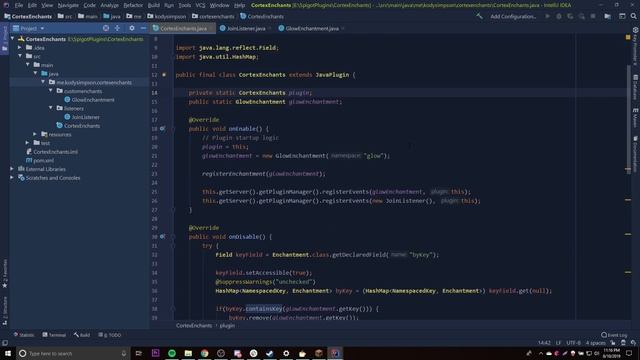
Task: Click the Spotify taskbar icon
Action: pyautogui.click(x=172, y=353)
